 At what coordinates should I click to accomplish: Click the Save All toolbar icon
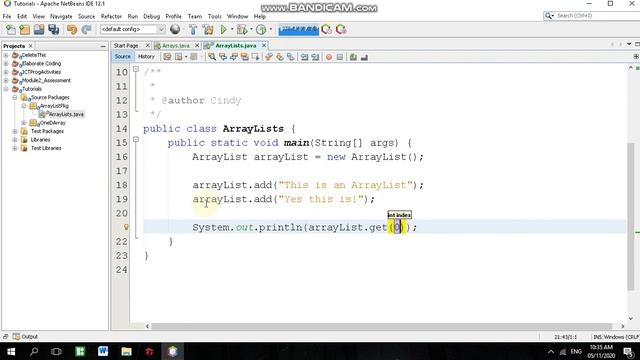[x=54, y=29]
